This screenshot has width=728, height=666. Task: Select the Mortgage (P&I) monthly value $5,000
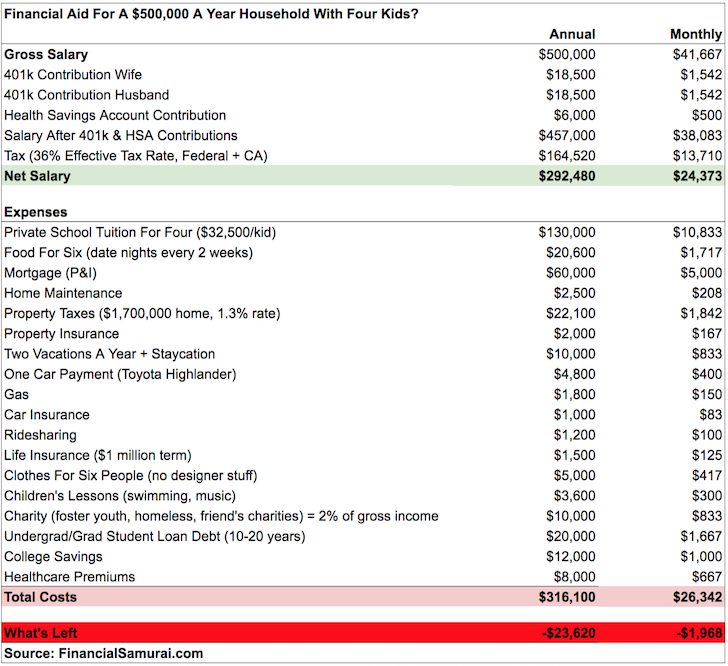click(x=701, y=273)
